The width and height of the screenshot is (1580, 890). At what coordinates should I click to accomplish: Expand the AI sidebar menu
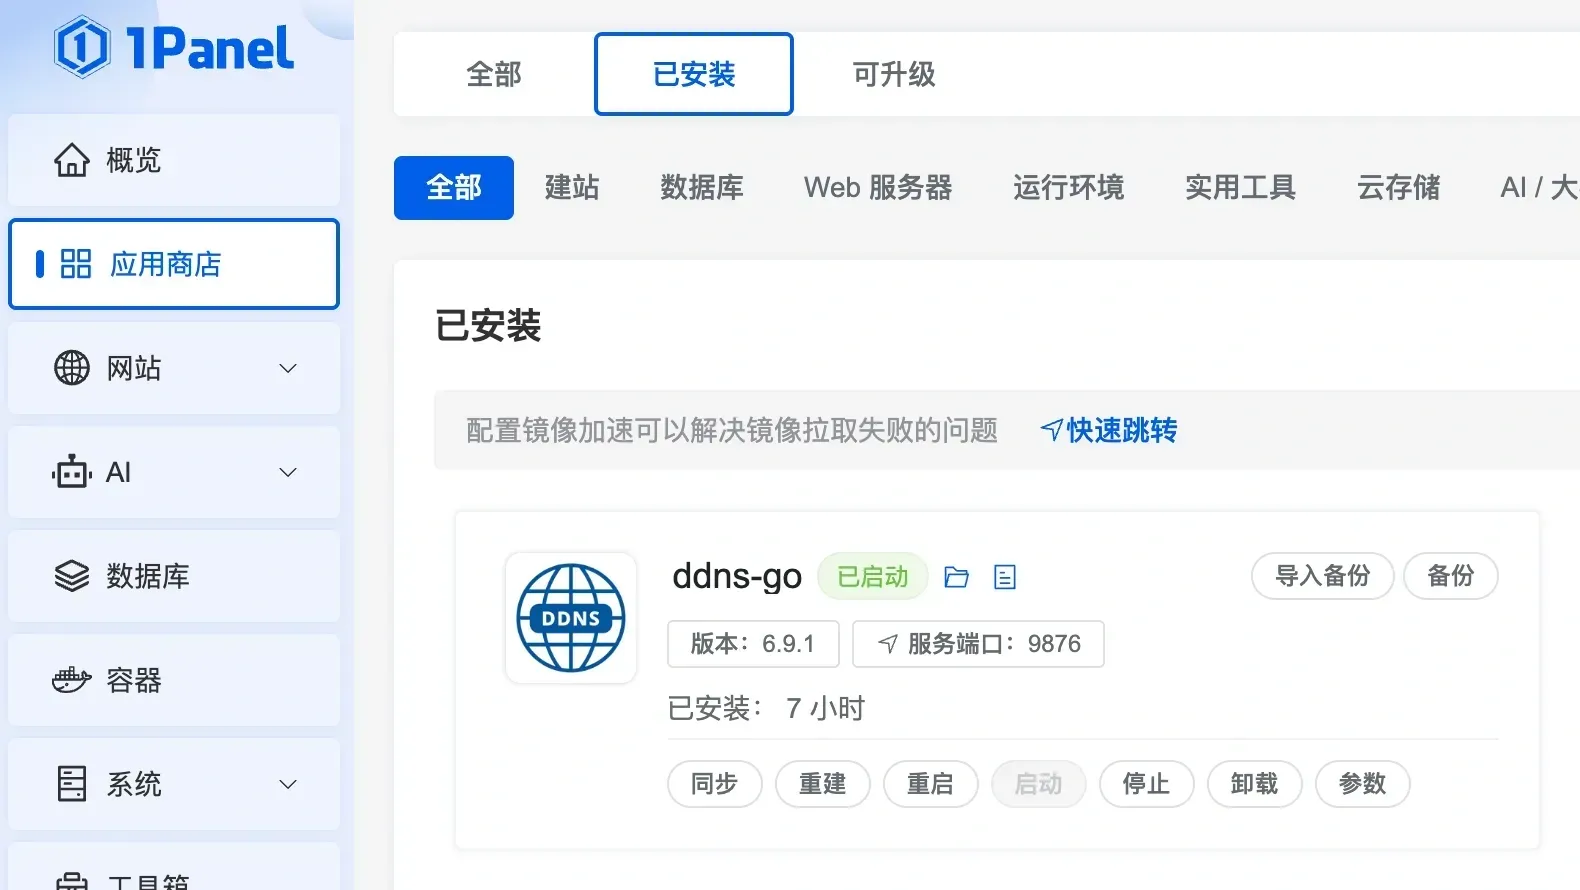(174, 472)
